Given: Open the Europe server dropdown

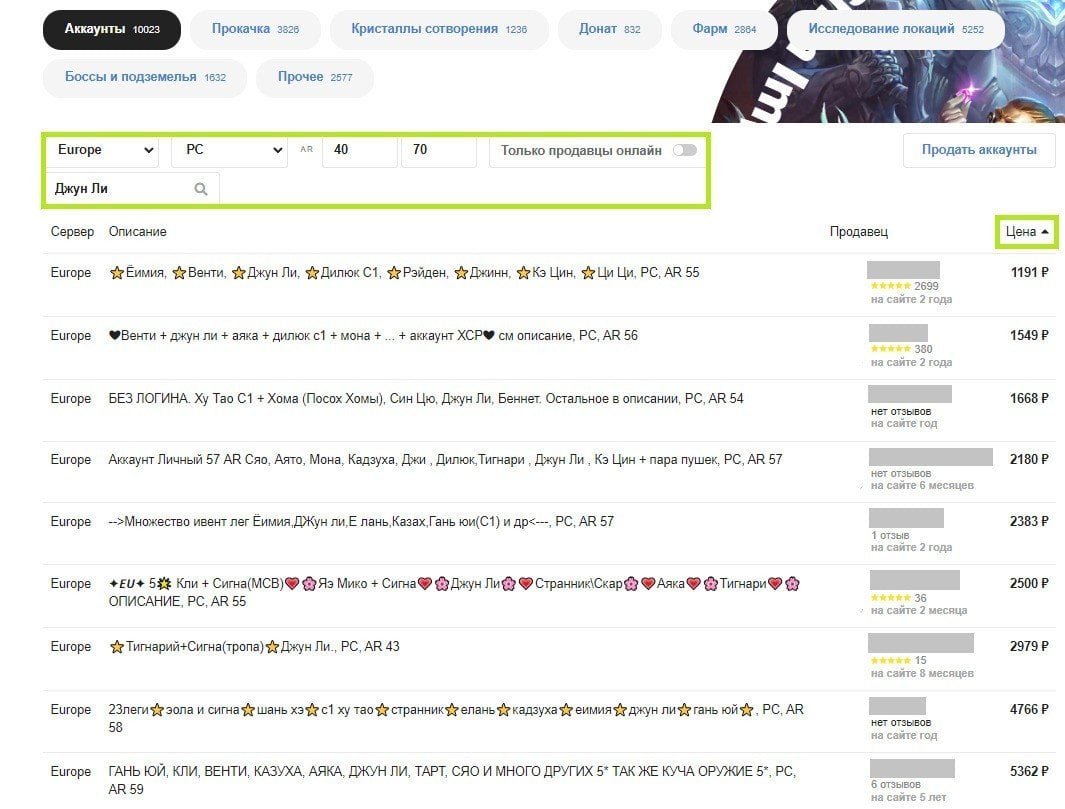Looking at the screenshot, I should [x=103, y=150].
